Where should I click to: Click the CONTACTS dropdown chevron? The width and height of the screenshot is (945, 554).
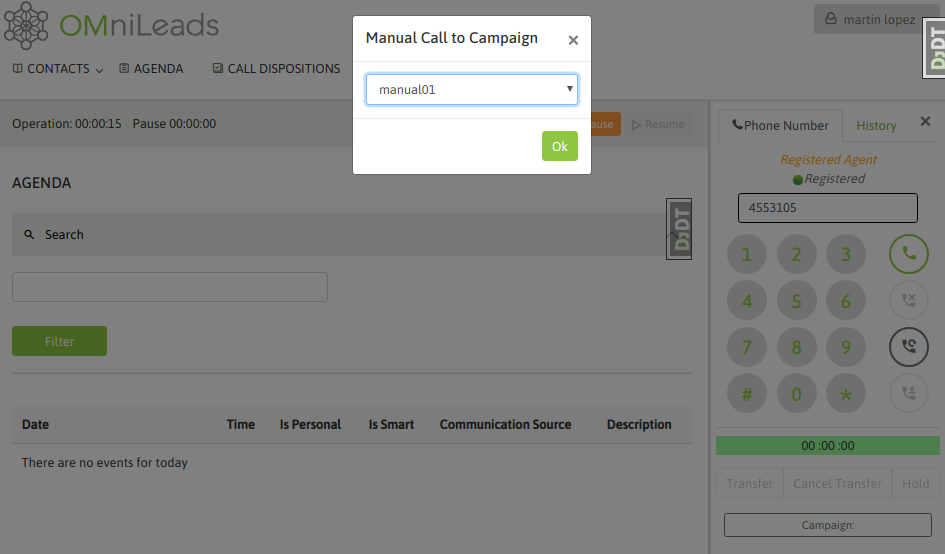pos(99,71)
